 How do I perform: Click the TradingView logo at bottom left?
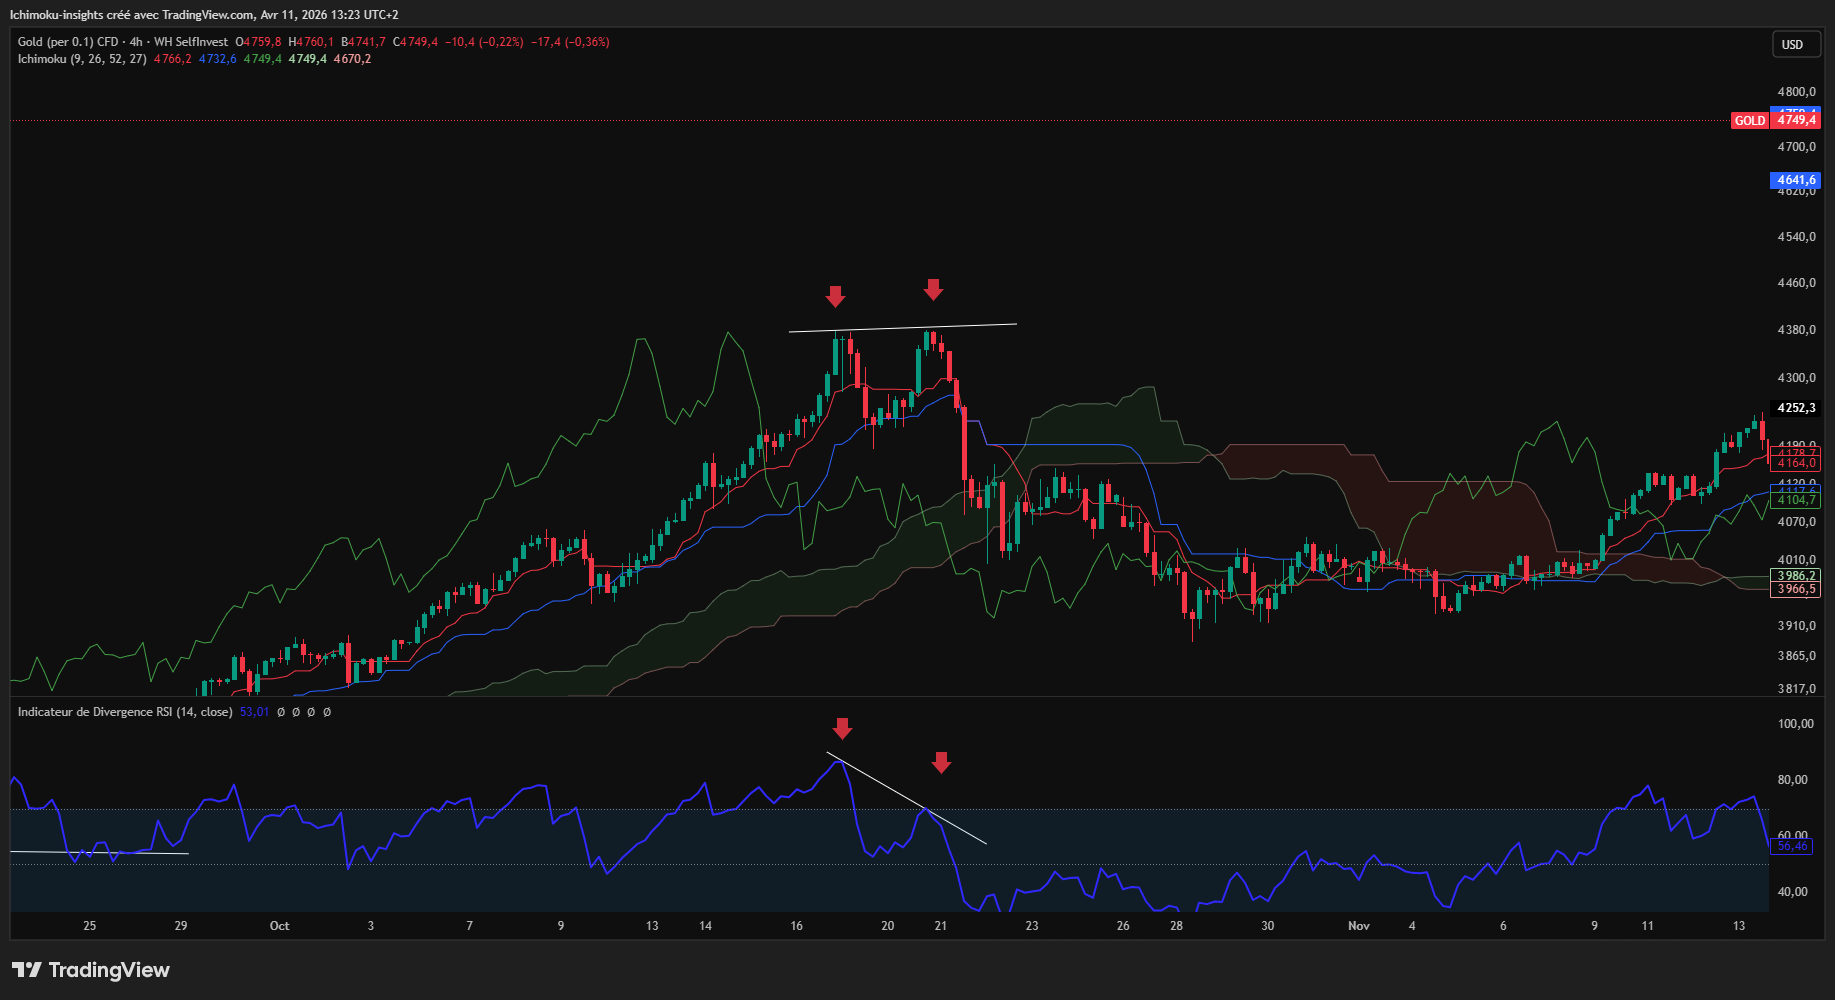coord(91,970)
